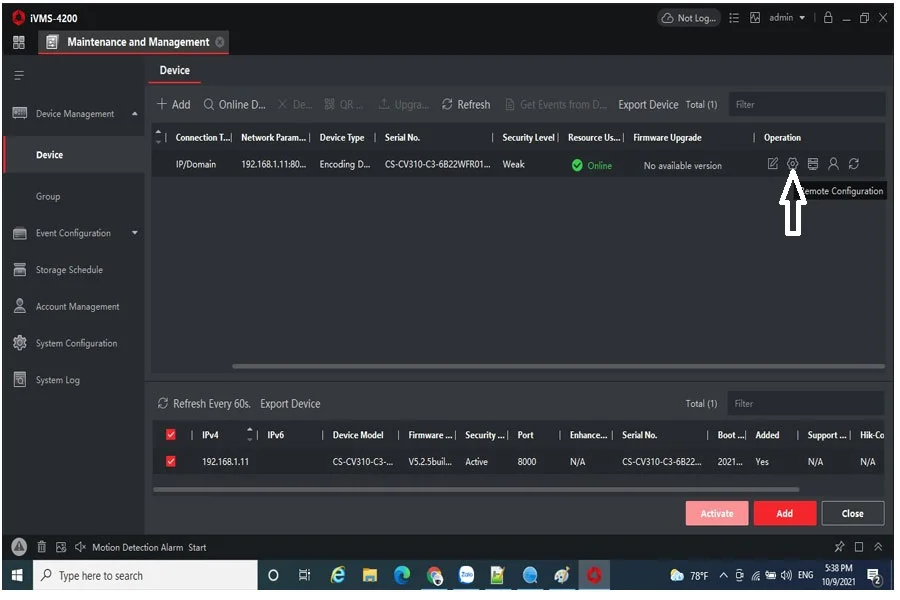Open the Windows Start menu

click(x=17, y=575)
